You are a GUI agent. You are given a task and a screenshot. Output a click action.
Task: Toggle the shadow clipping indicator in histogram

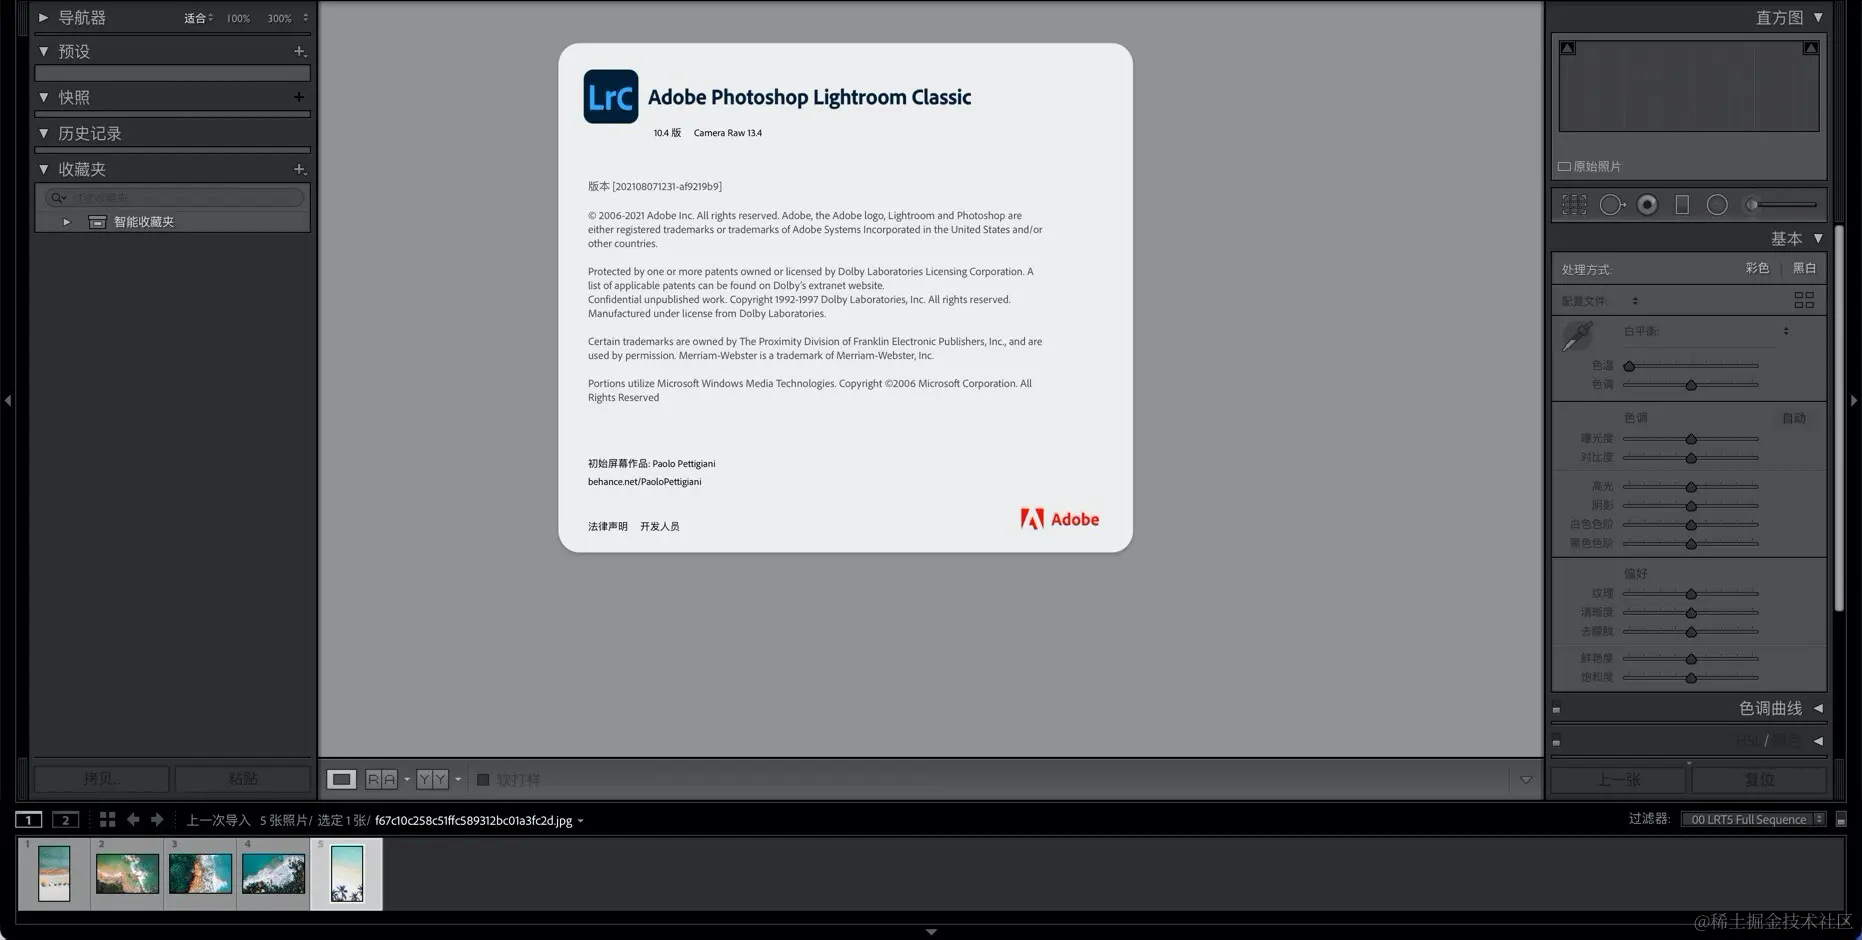pyautogui.click(x=1568, y=48)
